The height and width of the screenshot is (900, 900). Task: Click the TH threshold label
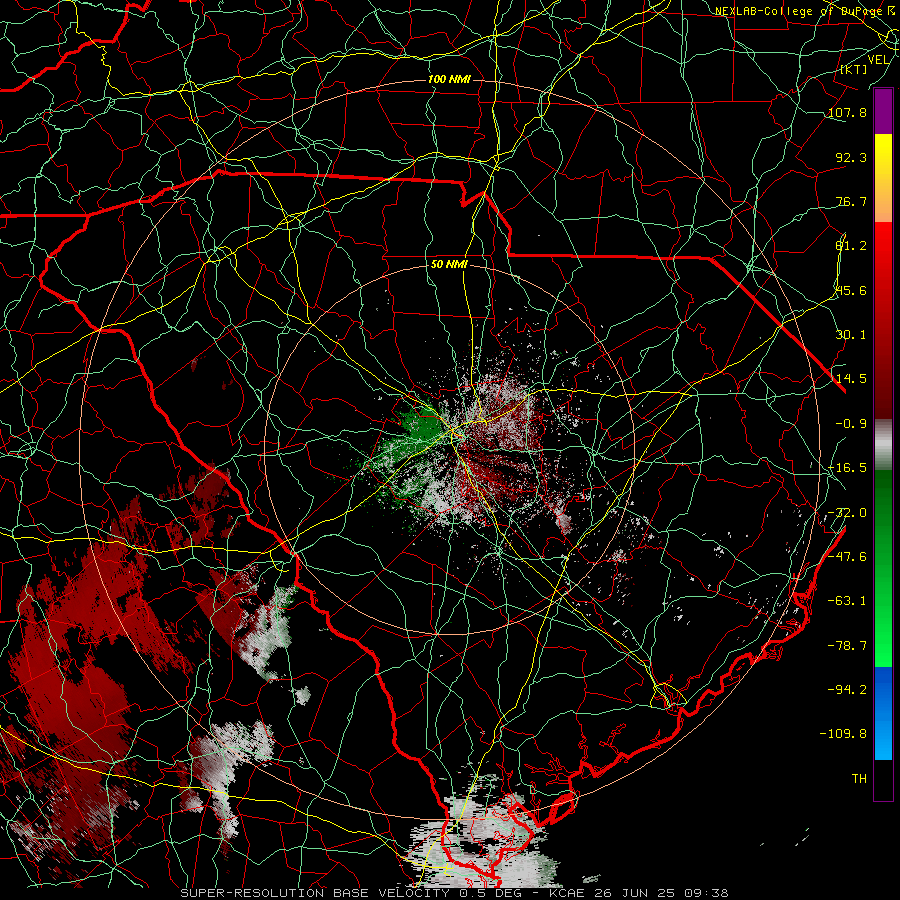(859, 779)
